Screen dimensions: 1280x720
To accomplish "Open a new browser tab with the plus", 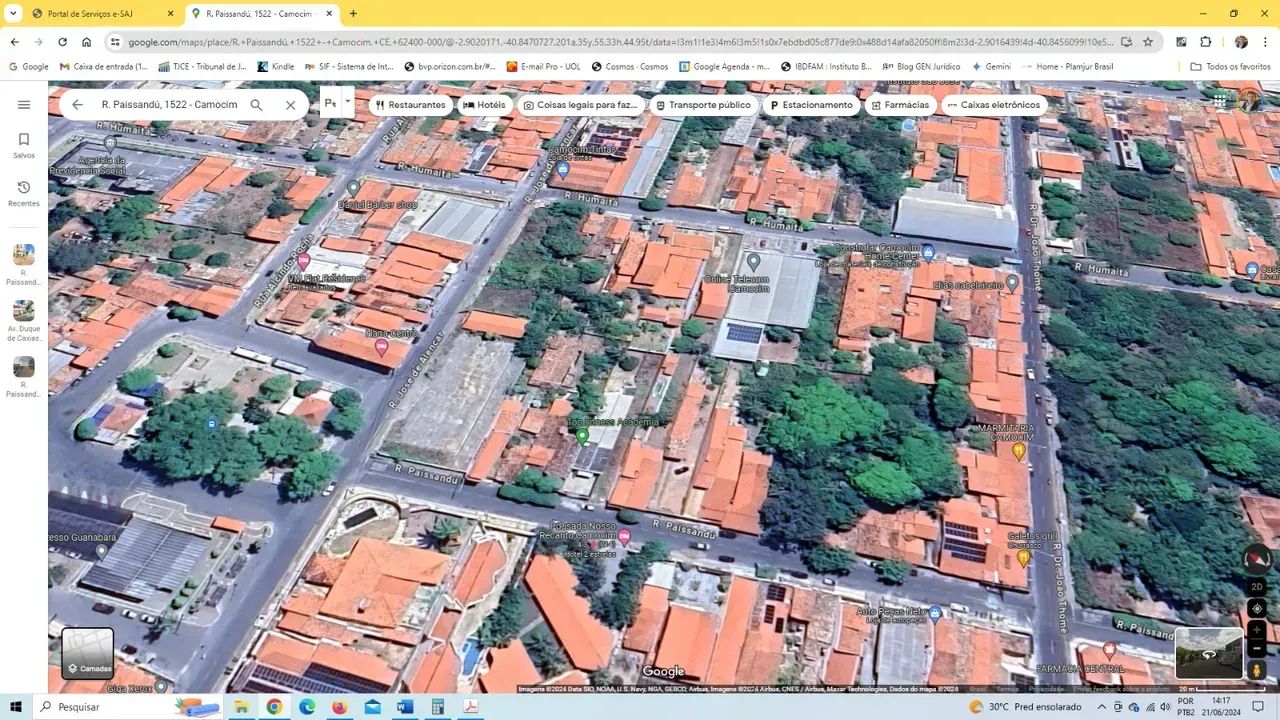I will [353, 14].
